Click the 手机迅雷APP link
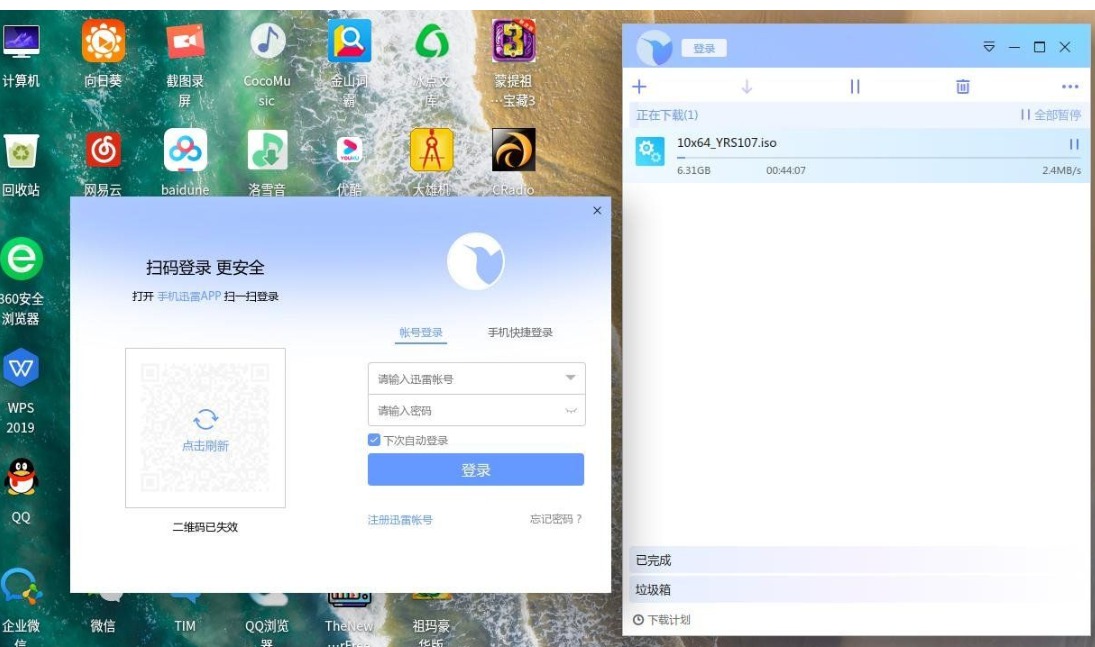 pyautogui.click(x=189, y=296)
